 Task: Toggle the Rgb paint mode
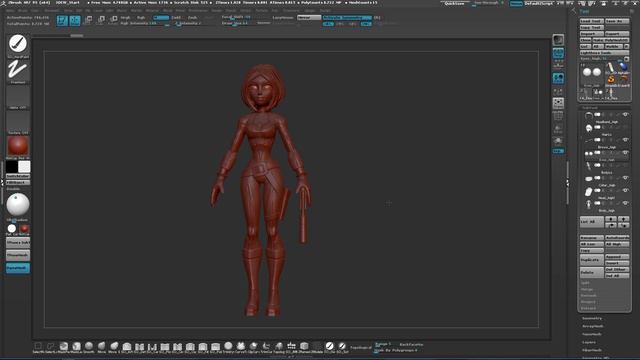tap(141, 18)
